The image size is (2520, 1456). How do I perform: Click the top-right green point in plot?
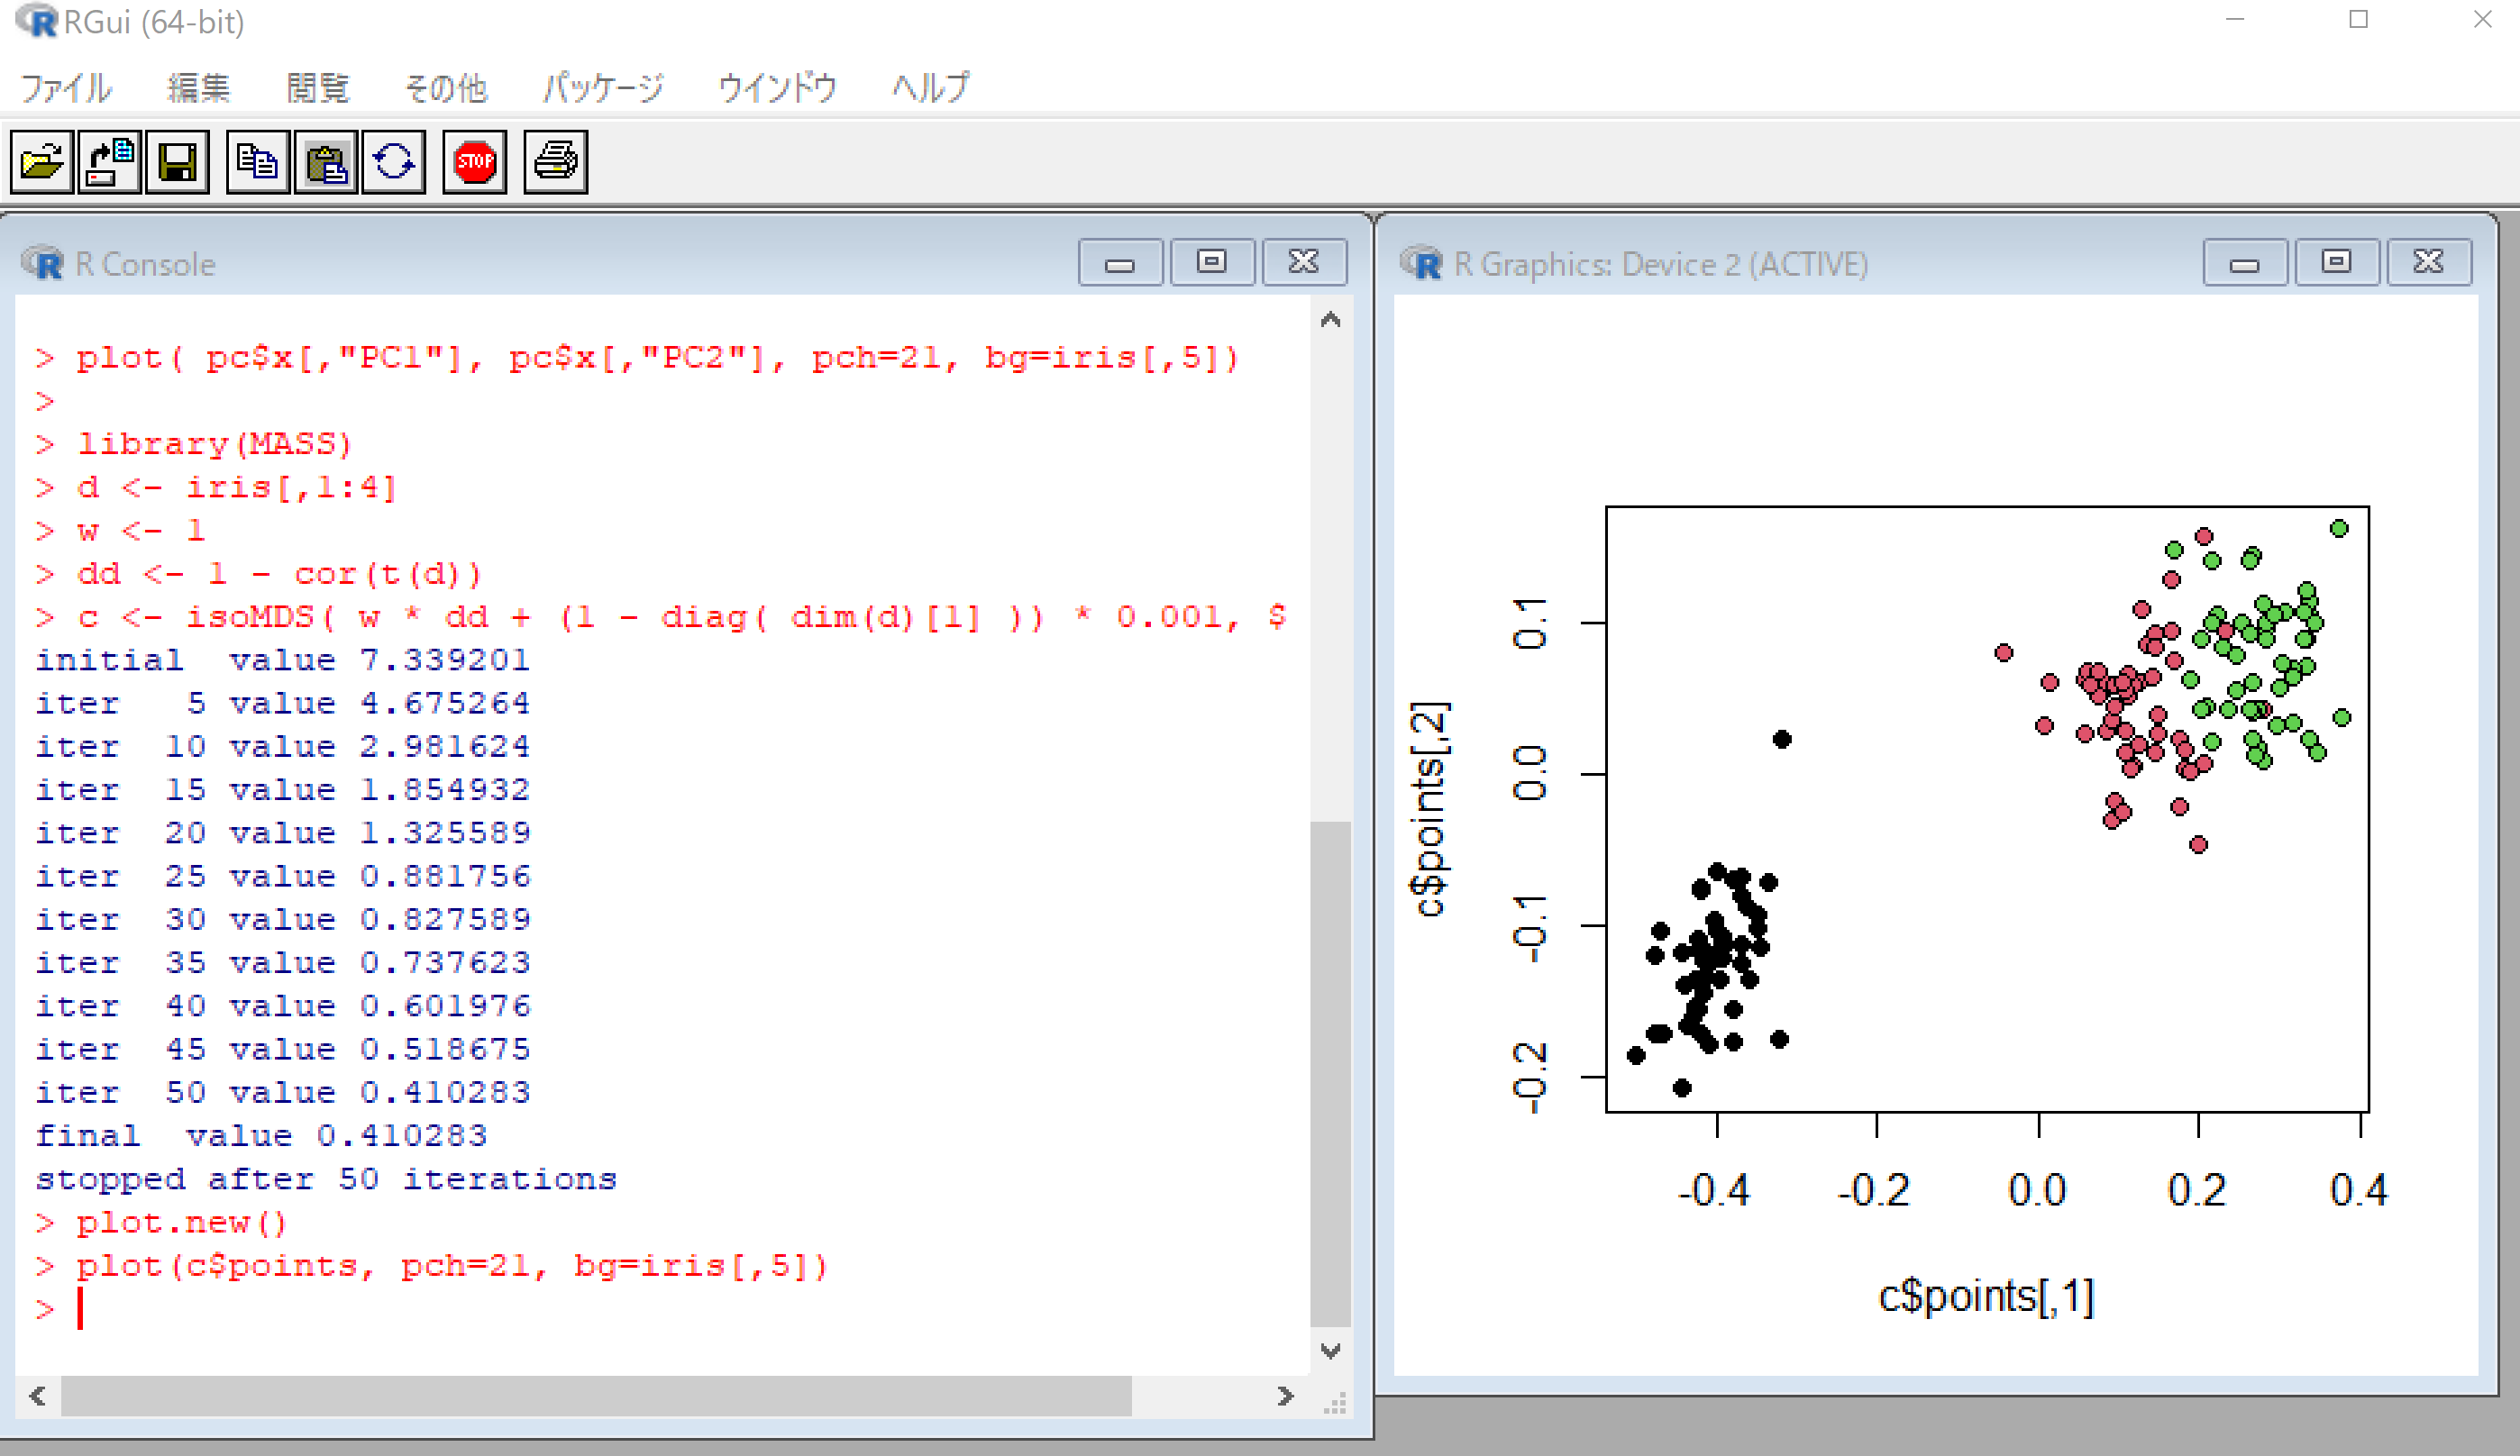point(2339,528)
